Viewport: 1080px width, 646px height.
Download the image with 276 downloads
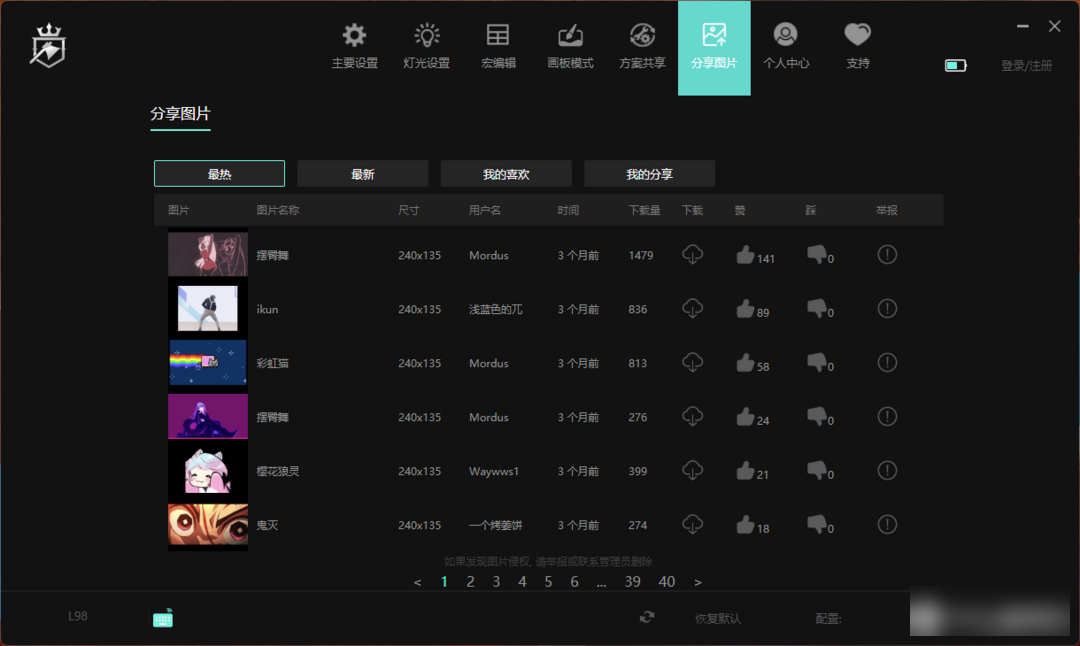692,417
